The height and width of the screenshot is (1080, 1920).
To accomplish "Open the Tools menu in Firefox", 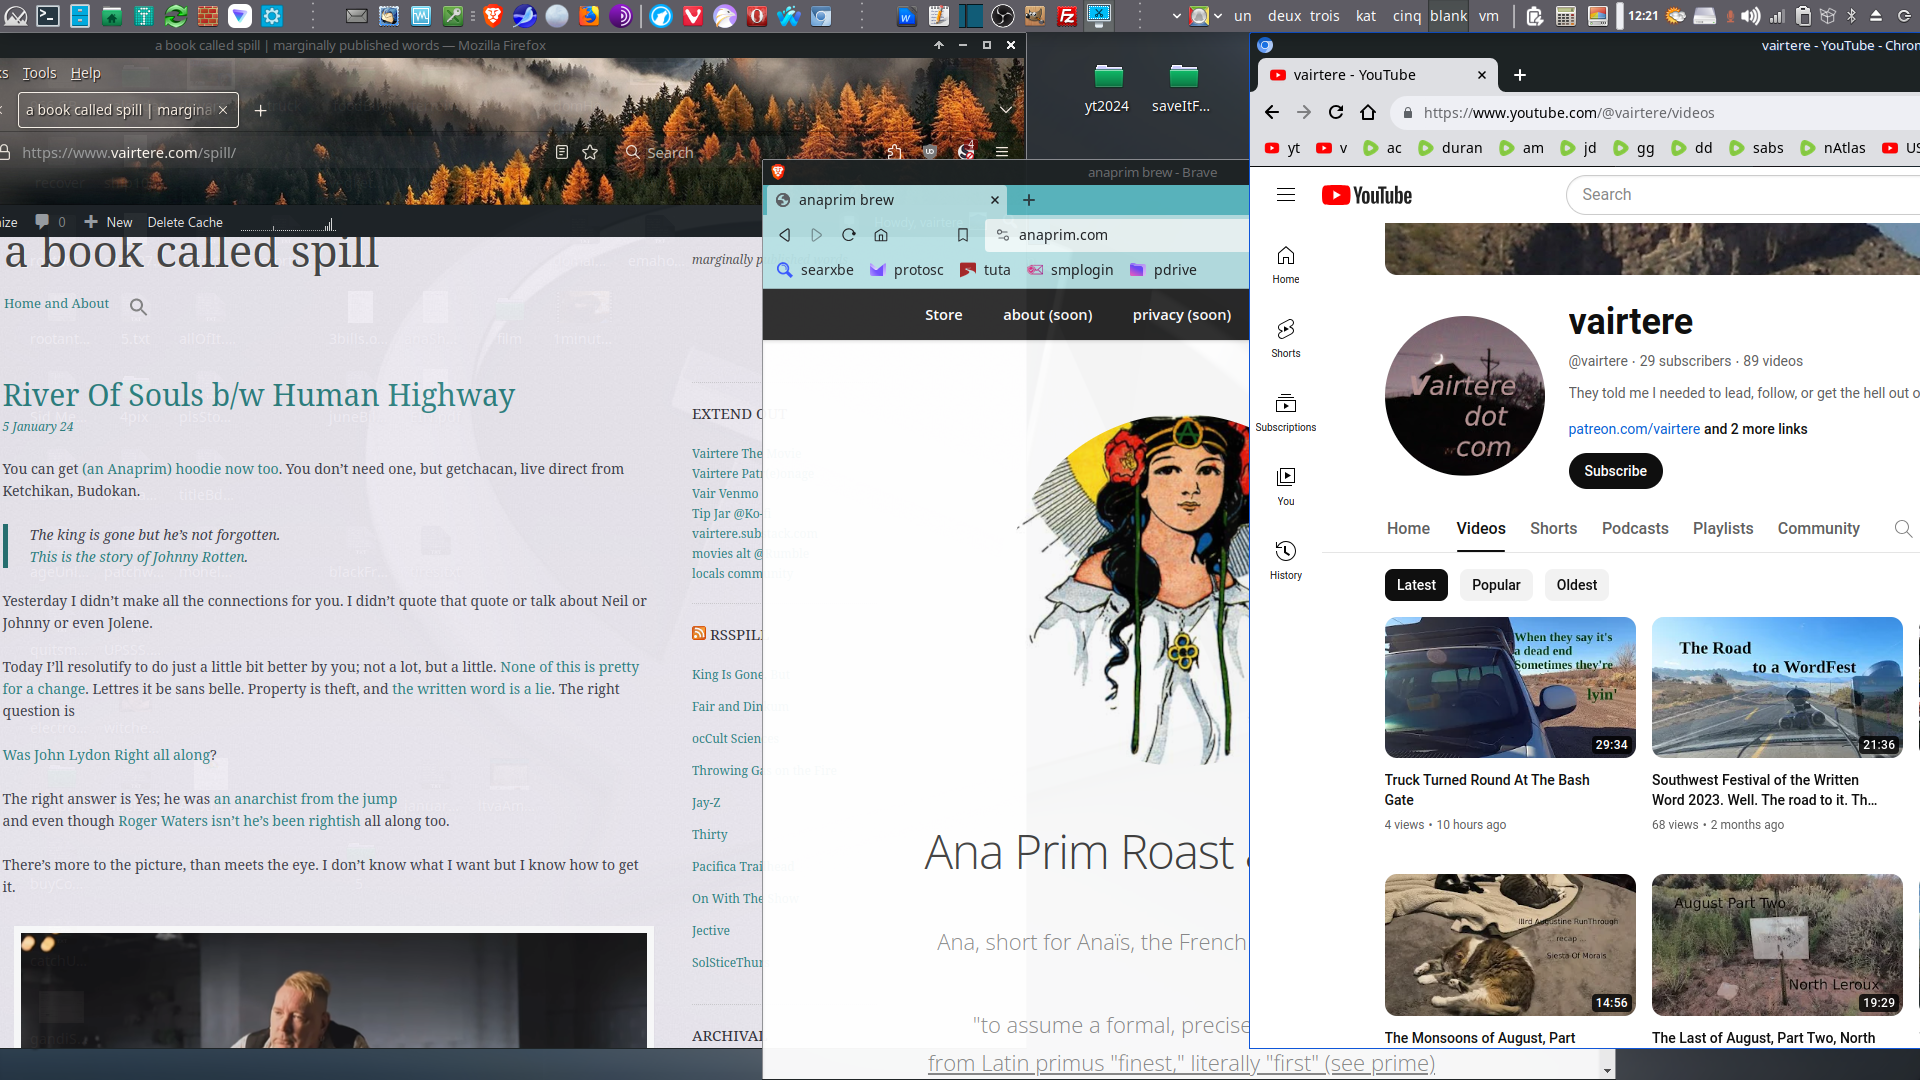I will [39, 73].
